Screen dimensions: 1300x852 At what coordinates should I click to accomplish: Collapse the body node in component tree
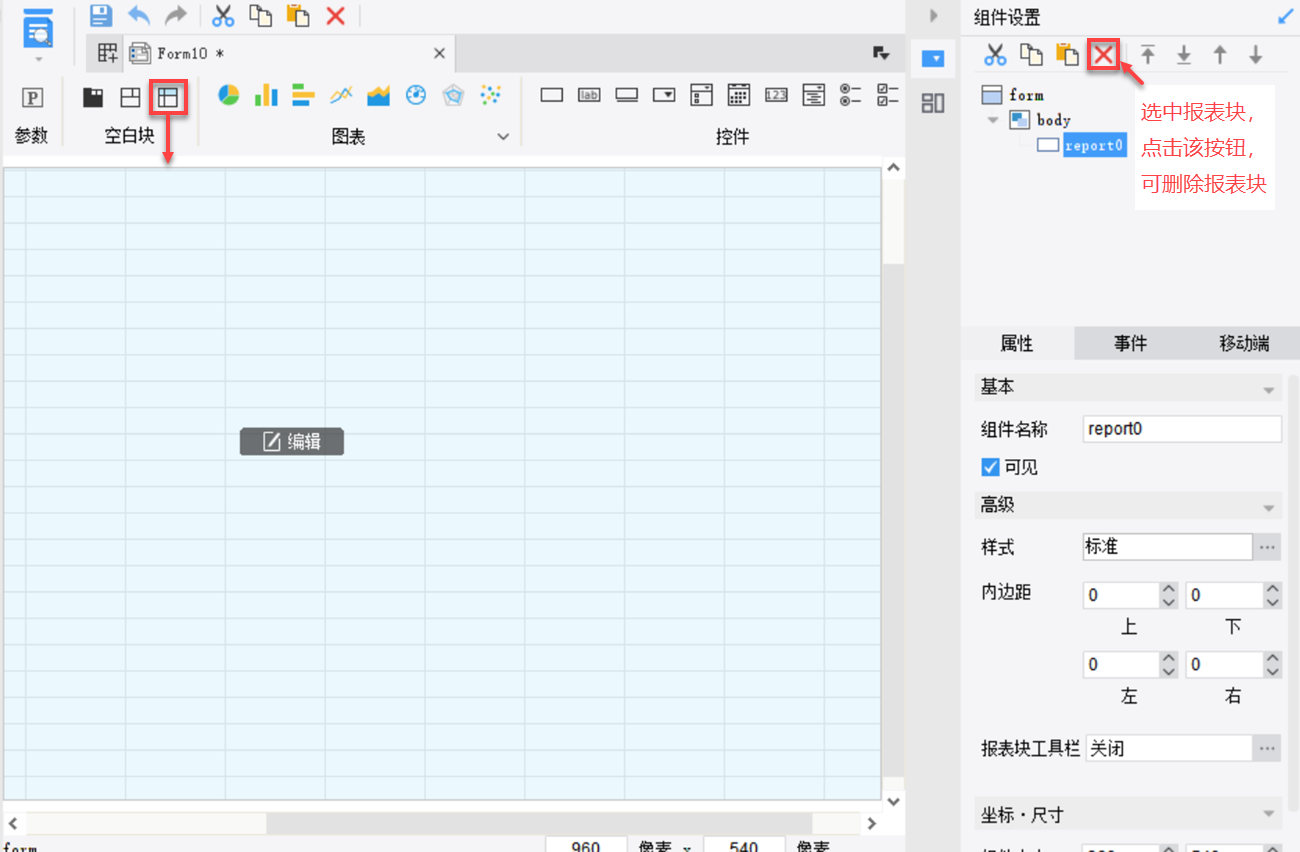point(993,120)
